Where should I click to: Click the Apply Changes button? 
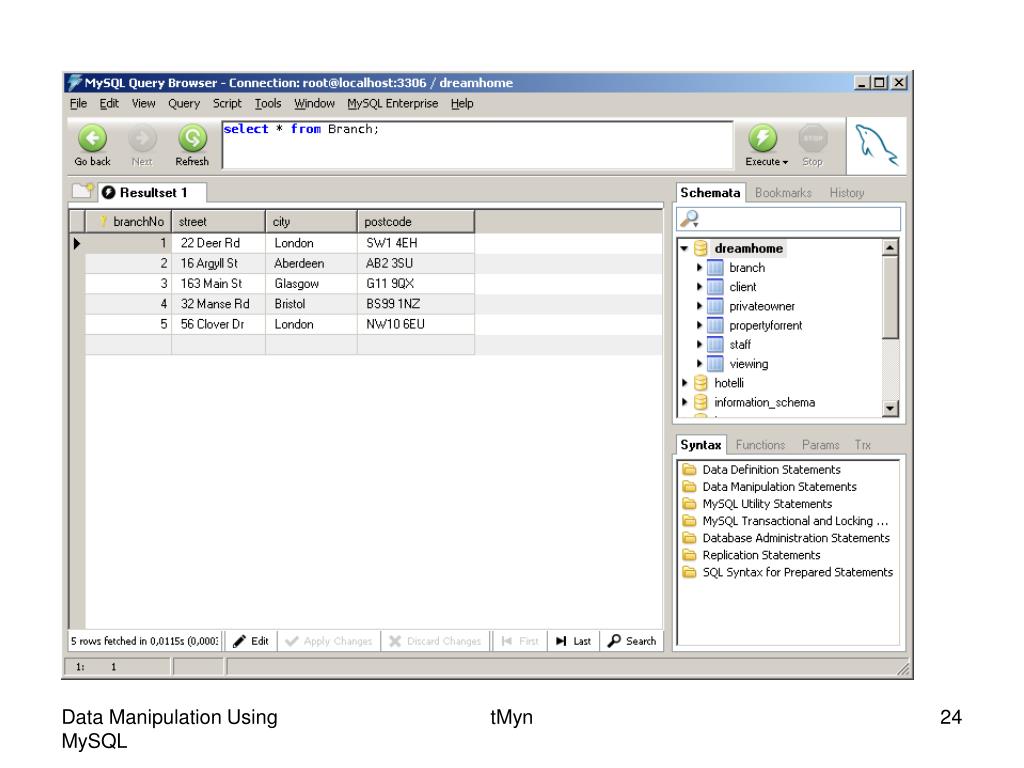329,641
